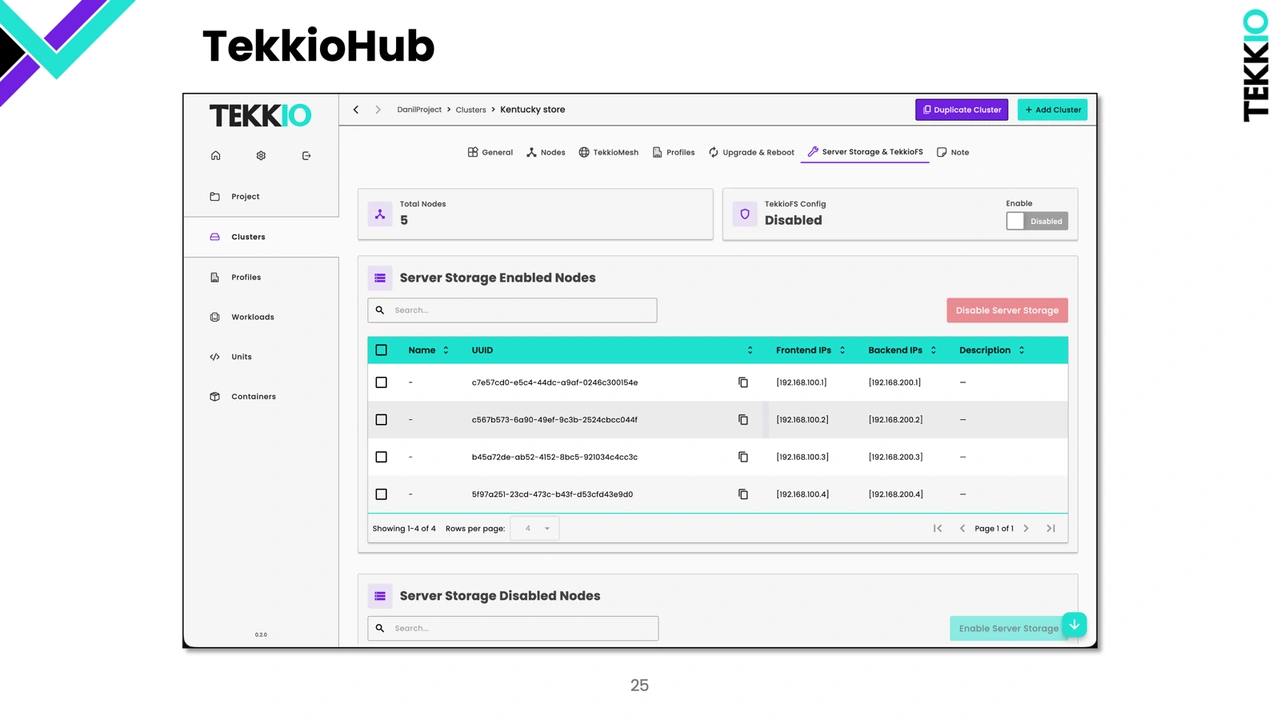
Task: Open the settings gear icon
Action: (x=260, y=155)
